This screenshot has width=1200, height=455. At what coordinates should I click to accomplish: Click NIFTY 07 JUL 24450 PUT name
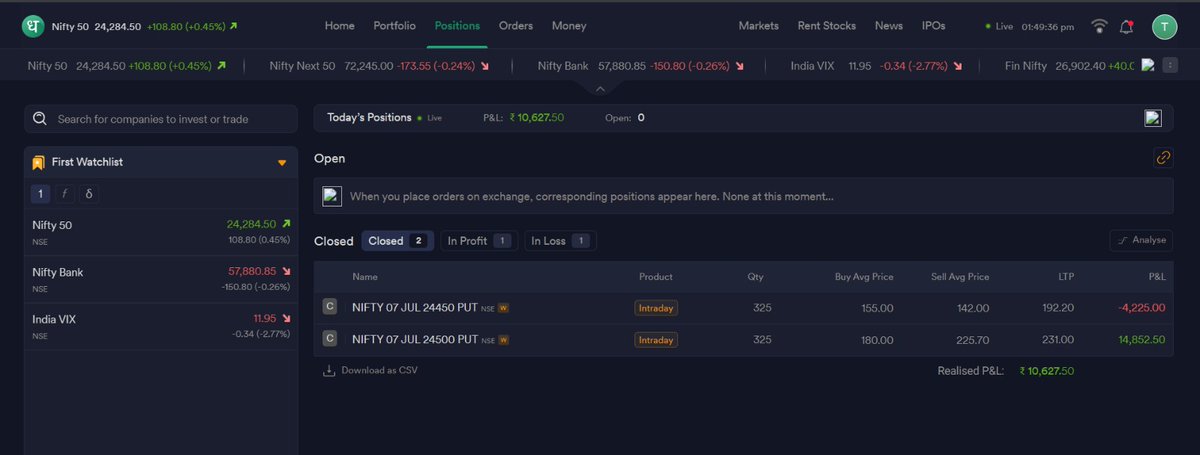pyautogui.click(x=415, y=309)
